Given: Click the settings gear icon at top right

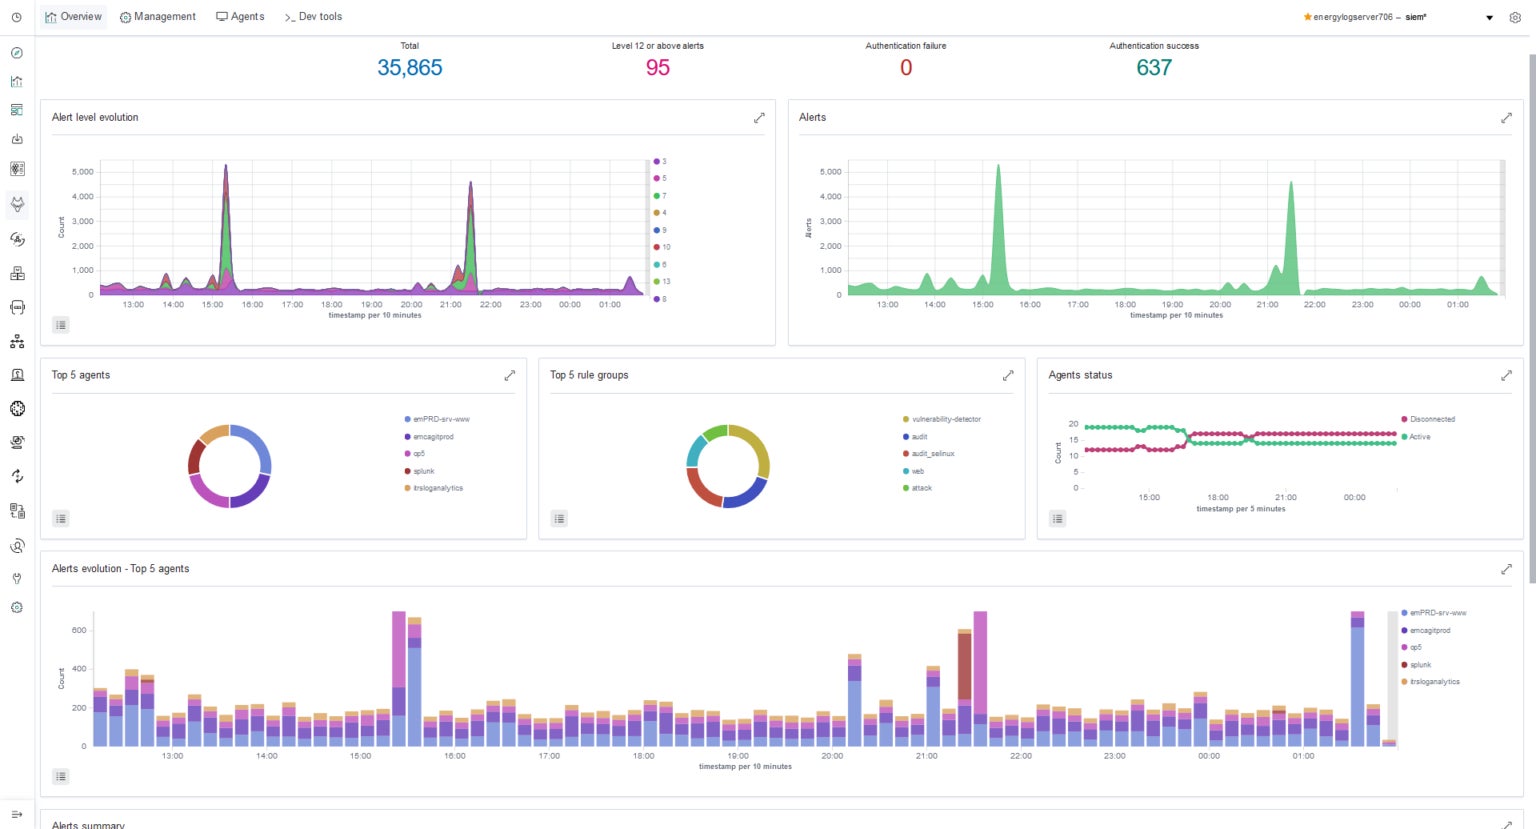Looking at the screenshot, I should coord(1515,17).
